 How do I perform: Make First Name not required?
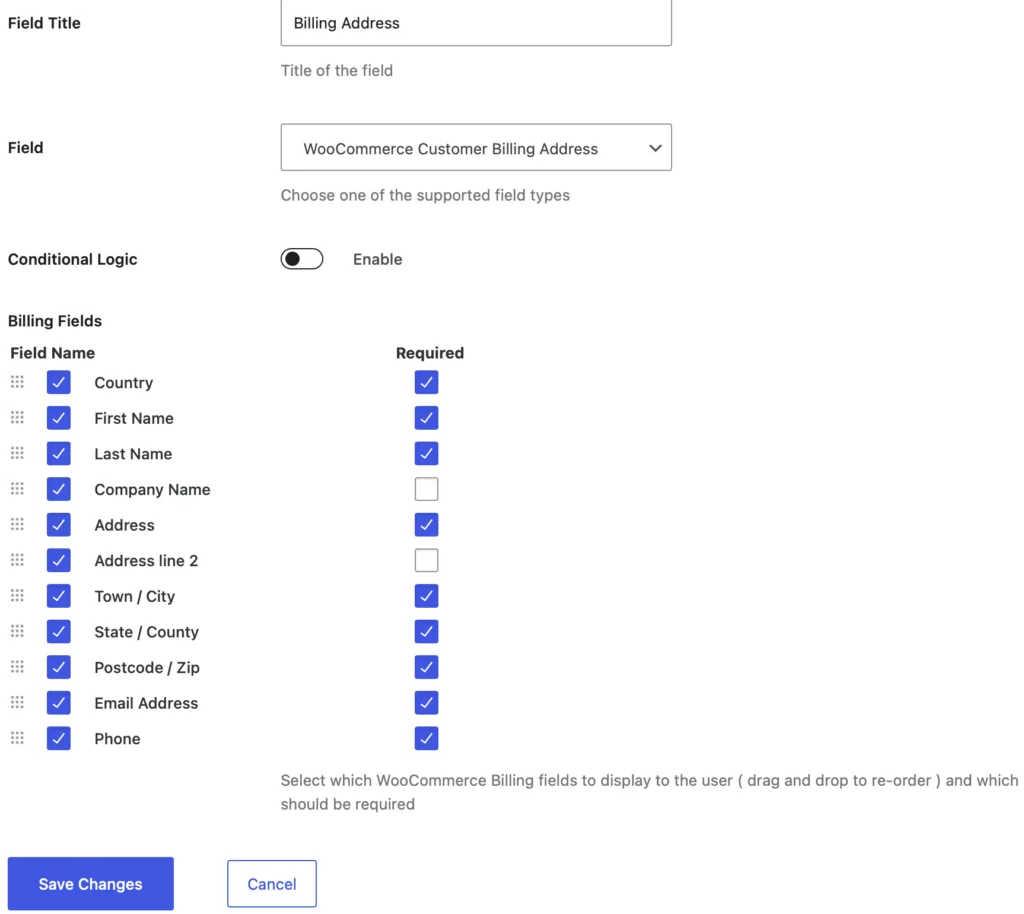(426, 418)
